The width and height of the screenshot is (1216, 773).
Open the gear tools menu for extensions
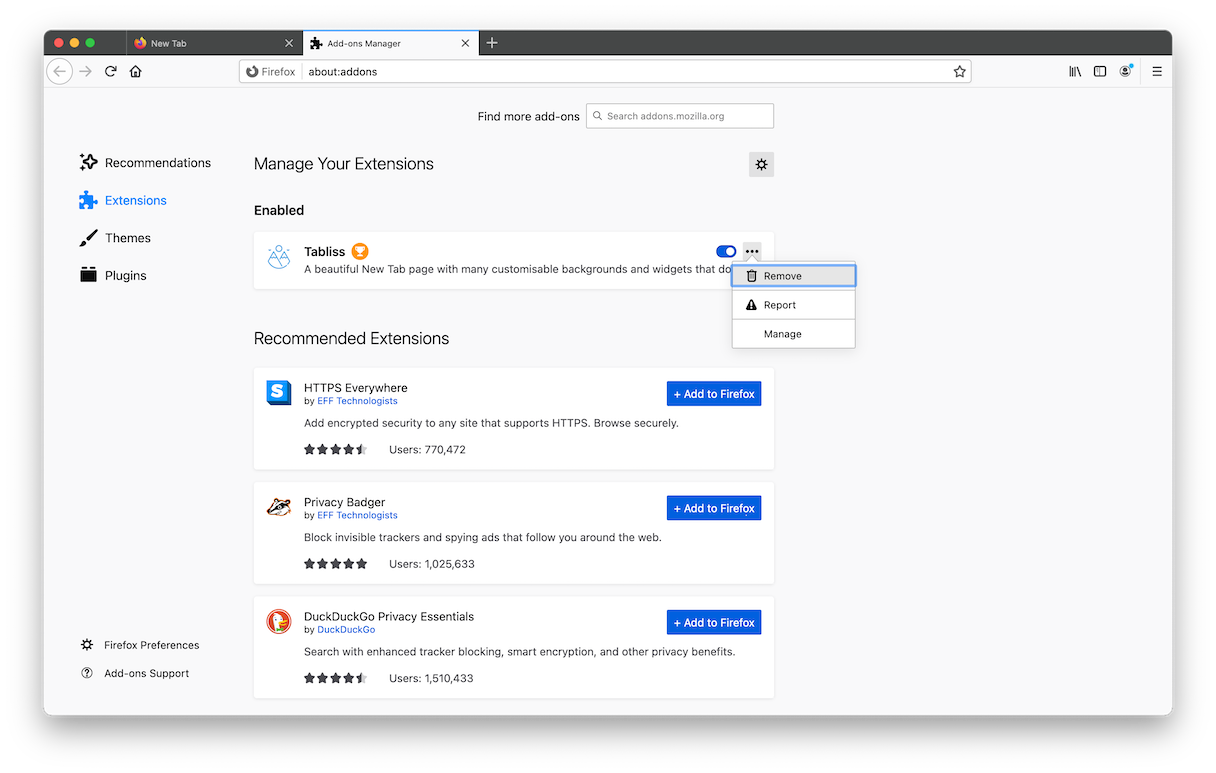(x=761, y=165)
